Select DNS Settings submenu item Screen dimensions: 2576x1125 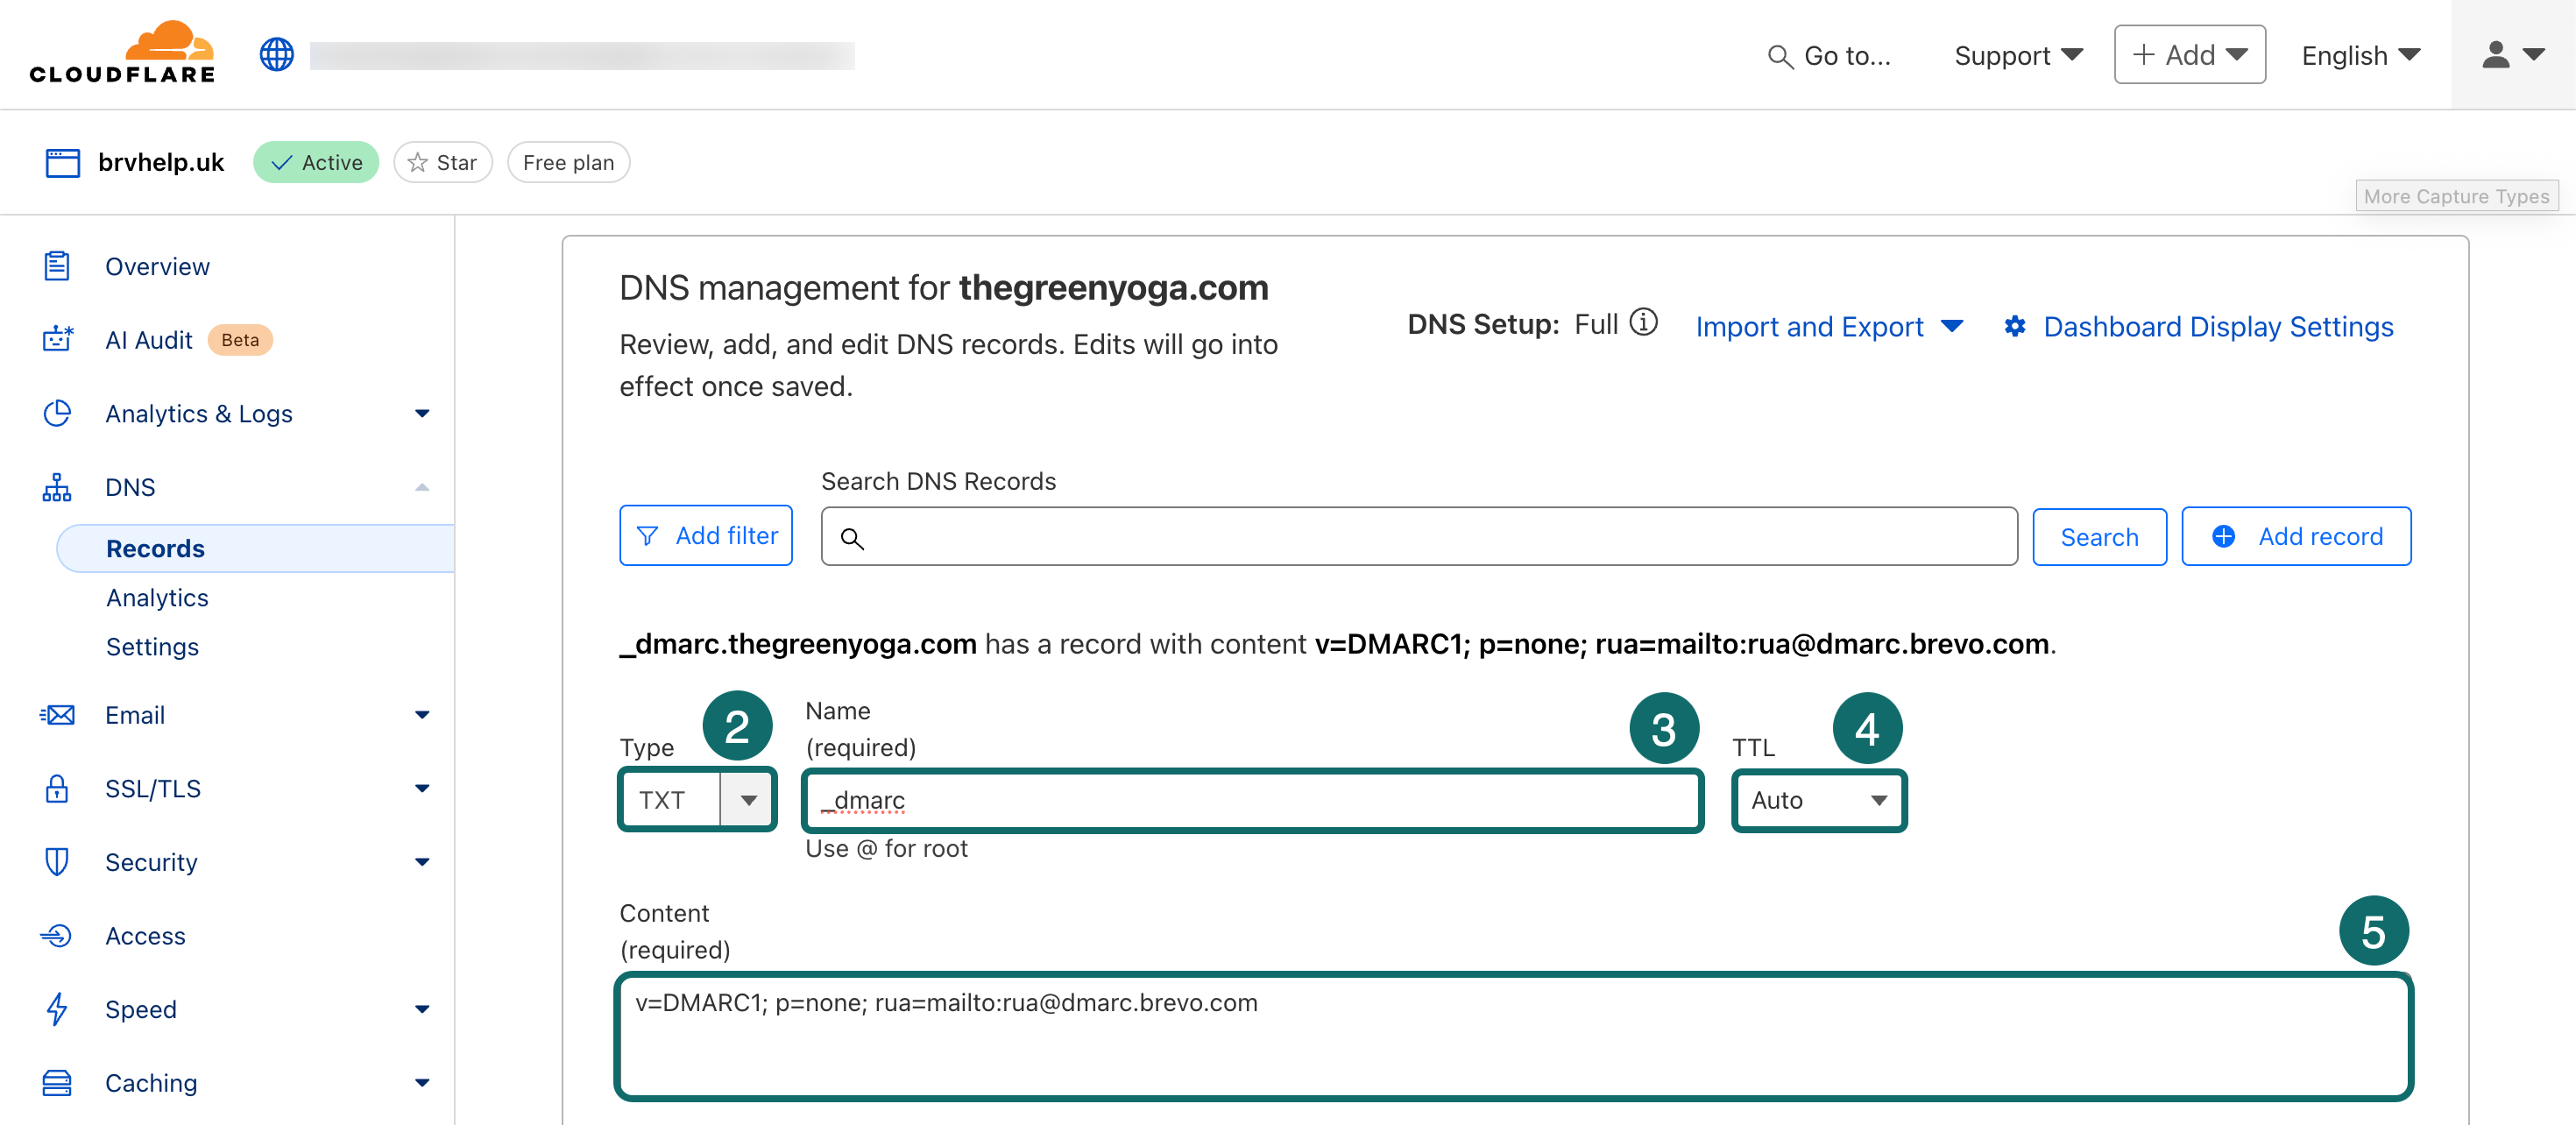[152, 646]
